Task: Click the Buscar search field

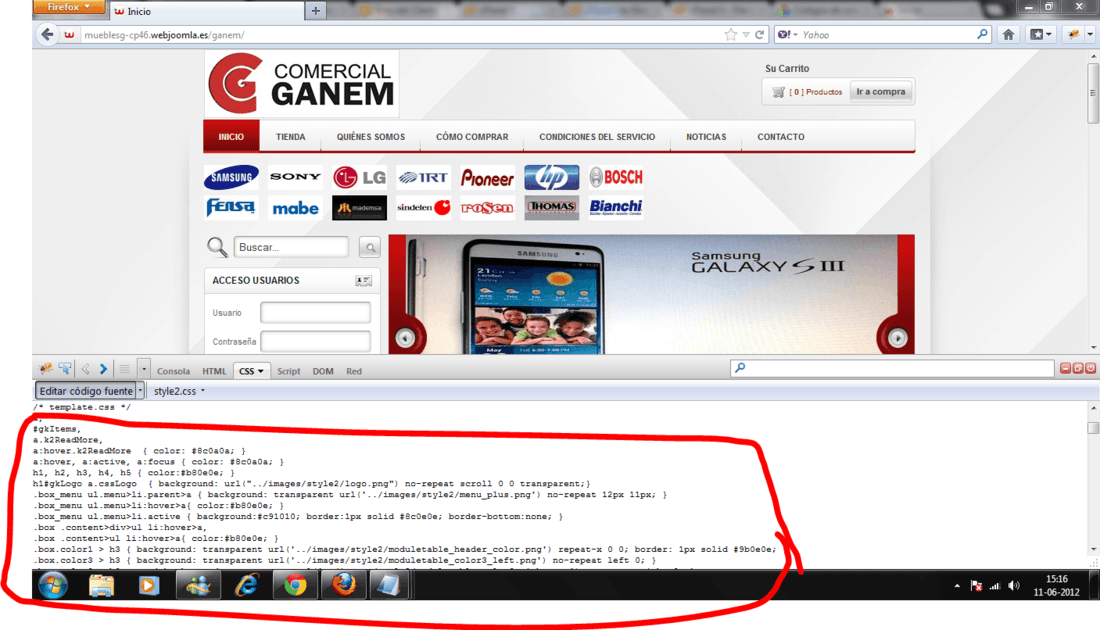Action: 291,247
